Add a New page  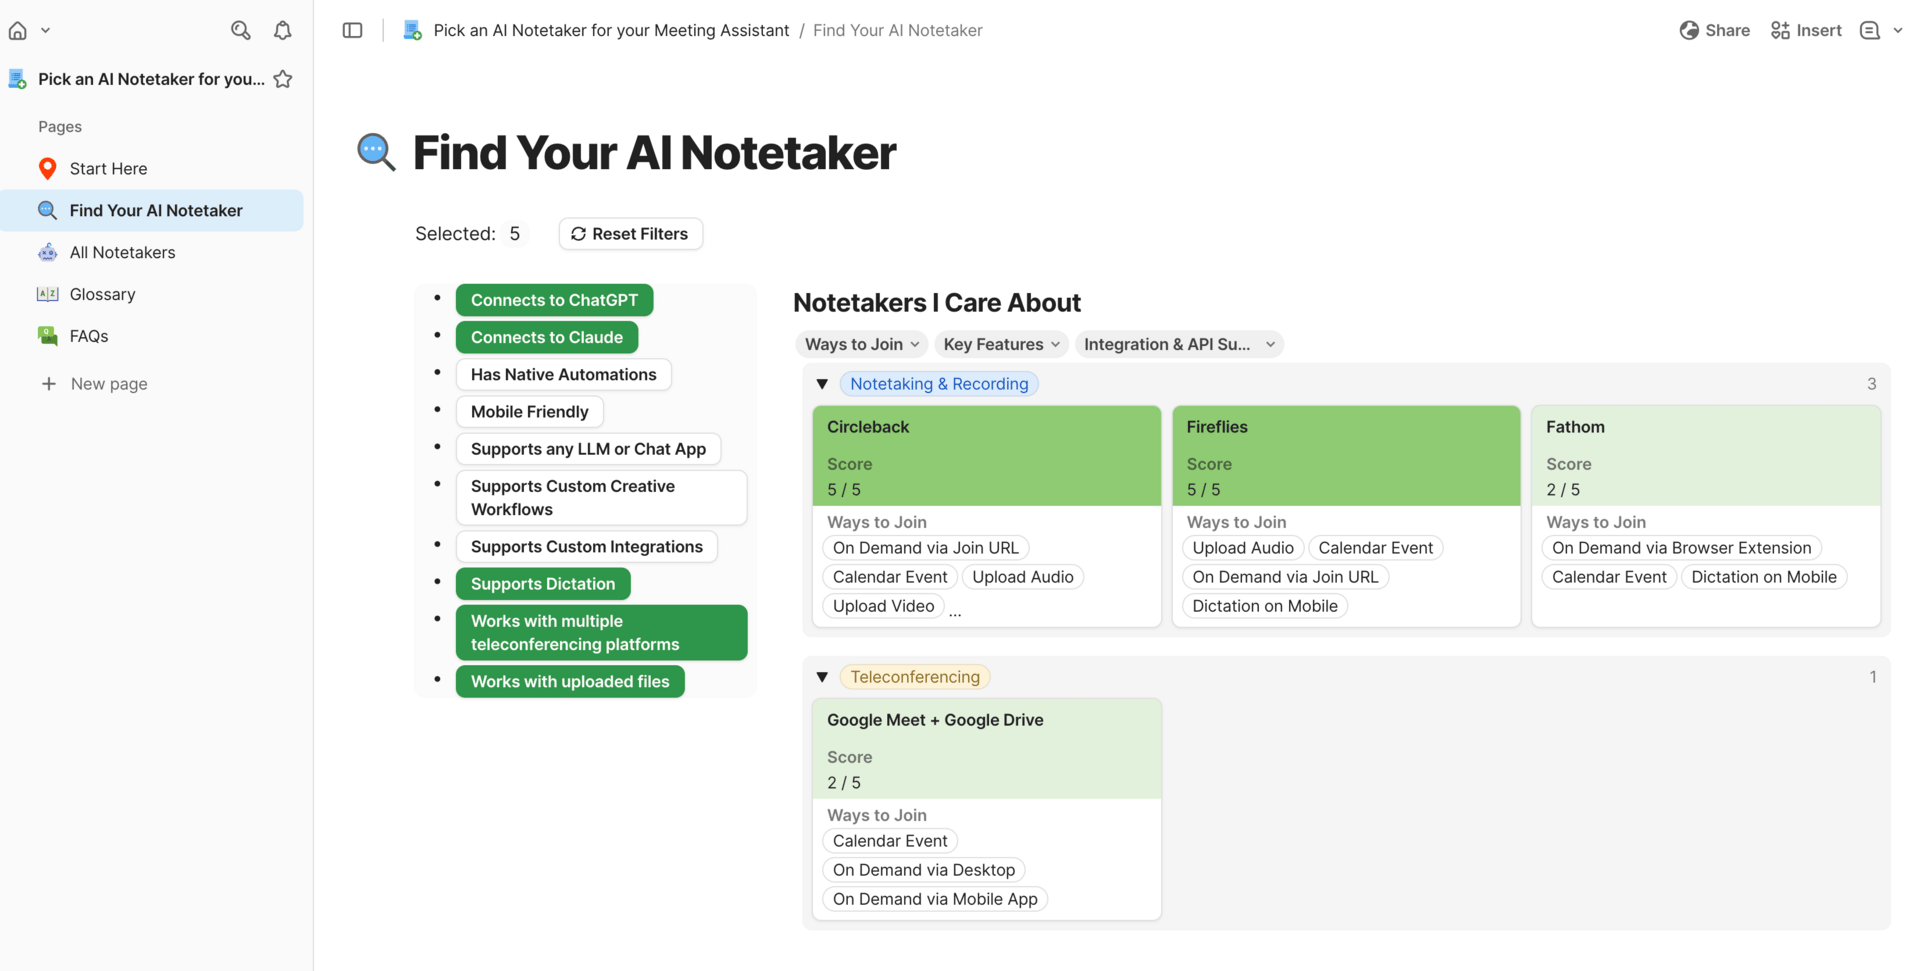point(109,384)
